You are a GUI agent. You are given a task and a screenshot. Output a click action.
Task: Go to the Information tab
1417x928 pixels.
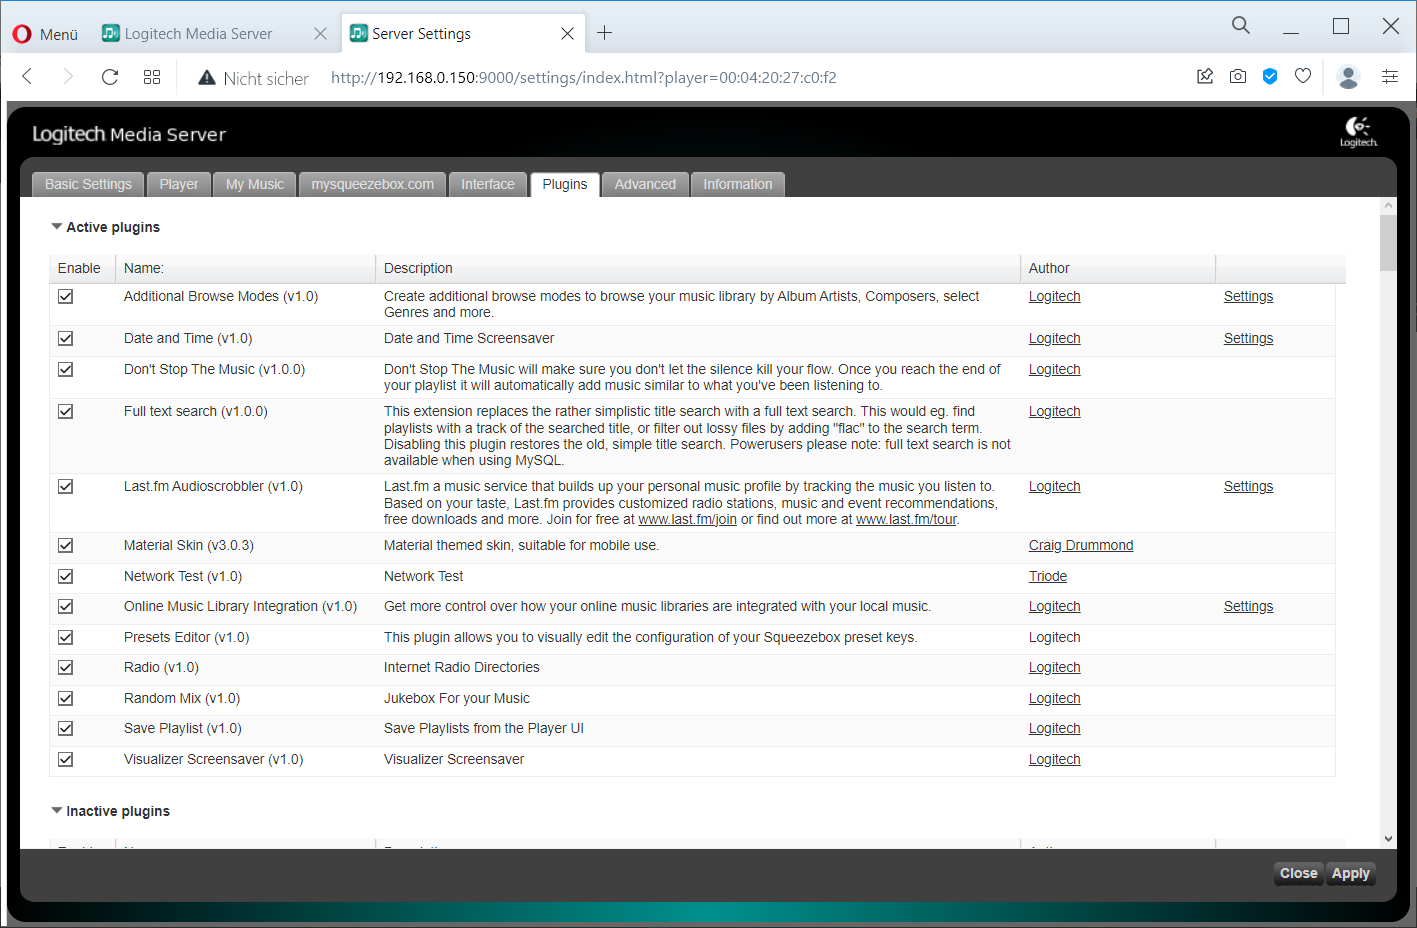[738, 184]
